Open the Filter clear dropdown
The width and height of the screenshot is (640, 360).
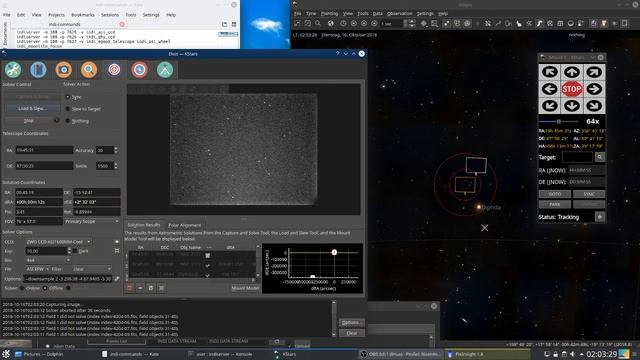(x=92, y=269)
